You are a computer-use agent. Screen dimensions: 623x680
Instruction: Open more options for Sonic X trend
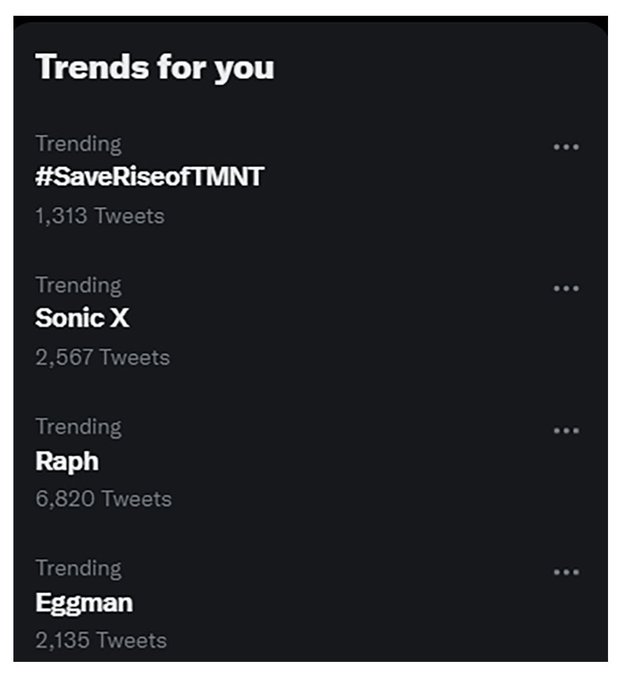[x=566, y=289]
